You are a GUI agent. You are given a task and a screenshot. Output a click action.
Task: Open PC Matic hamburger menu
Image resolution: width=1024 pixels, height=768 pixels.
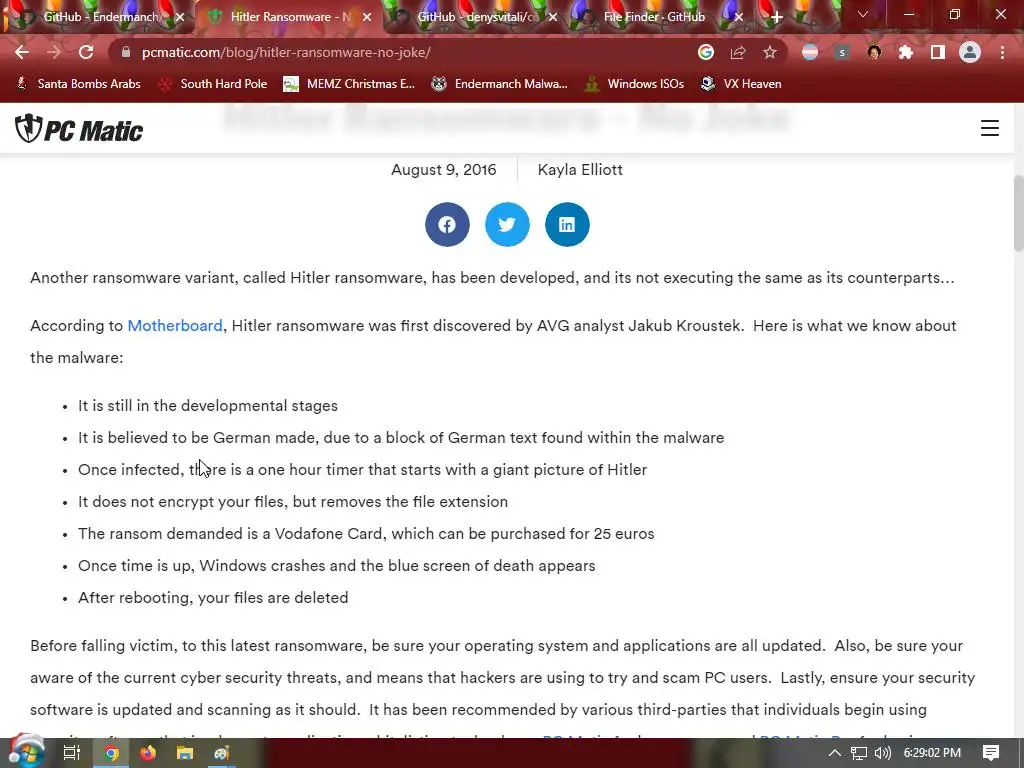(990, 128)
